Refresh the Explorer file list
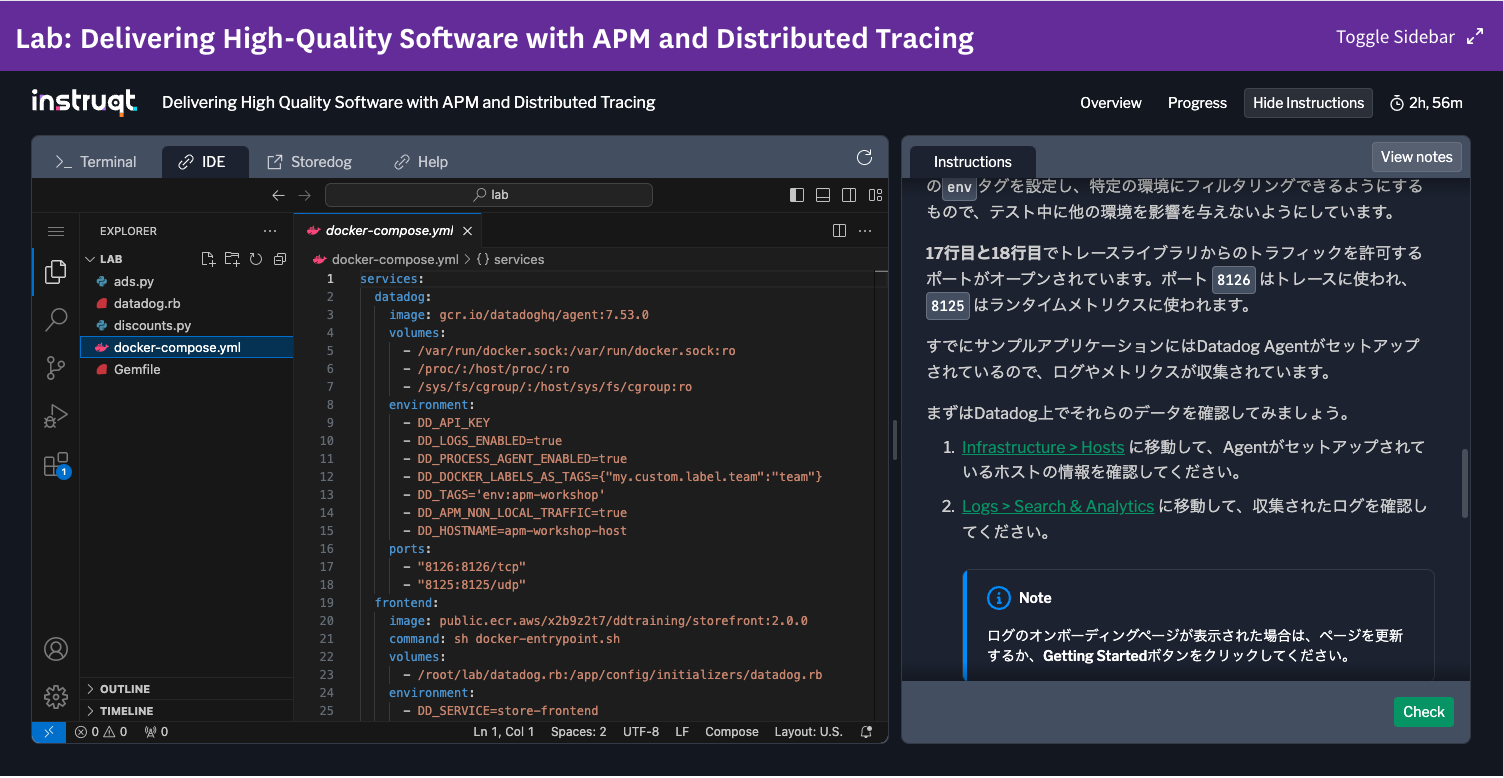 click(x=256, y=259)
